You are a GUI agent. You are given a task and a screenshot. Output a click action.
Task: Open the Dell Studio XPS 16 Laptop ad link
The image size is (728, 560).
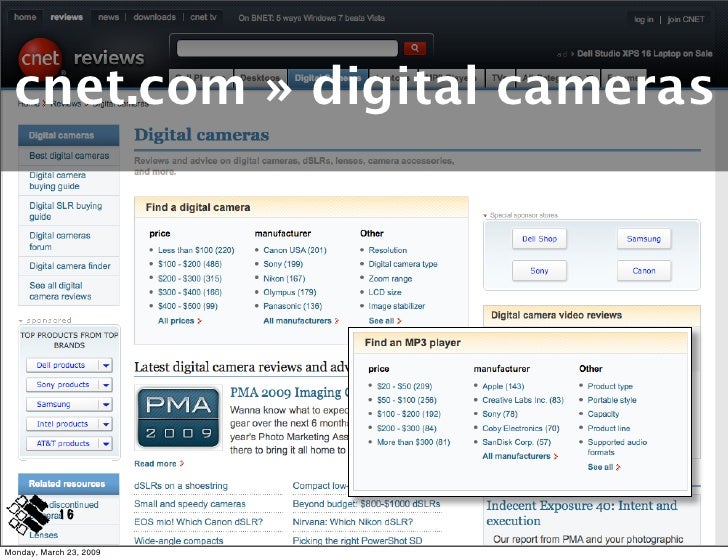[644, 53]
